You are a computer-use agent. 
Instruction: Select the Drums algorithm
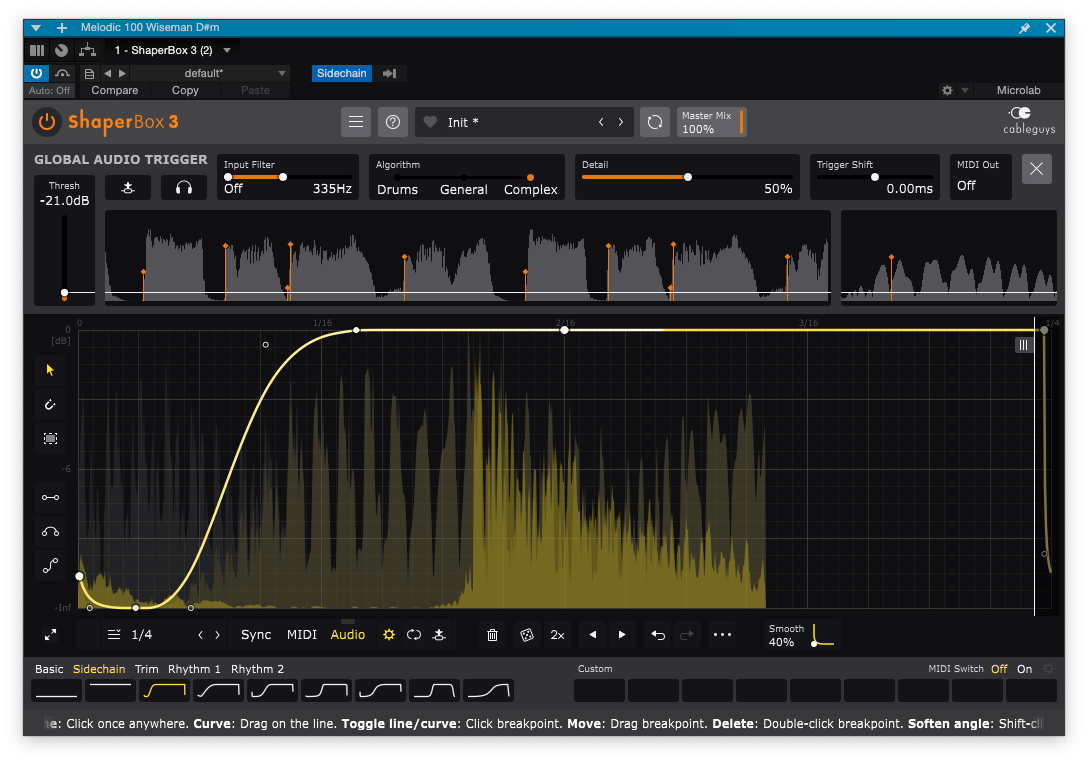397,189
